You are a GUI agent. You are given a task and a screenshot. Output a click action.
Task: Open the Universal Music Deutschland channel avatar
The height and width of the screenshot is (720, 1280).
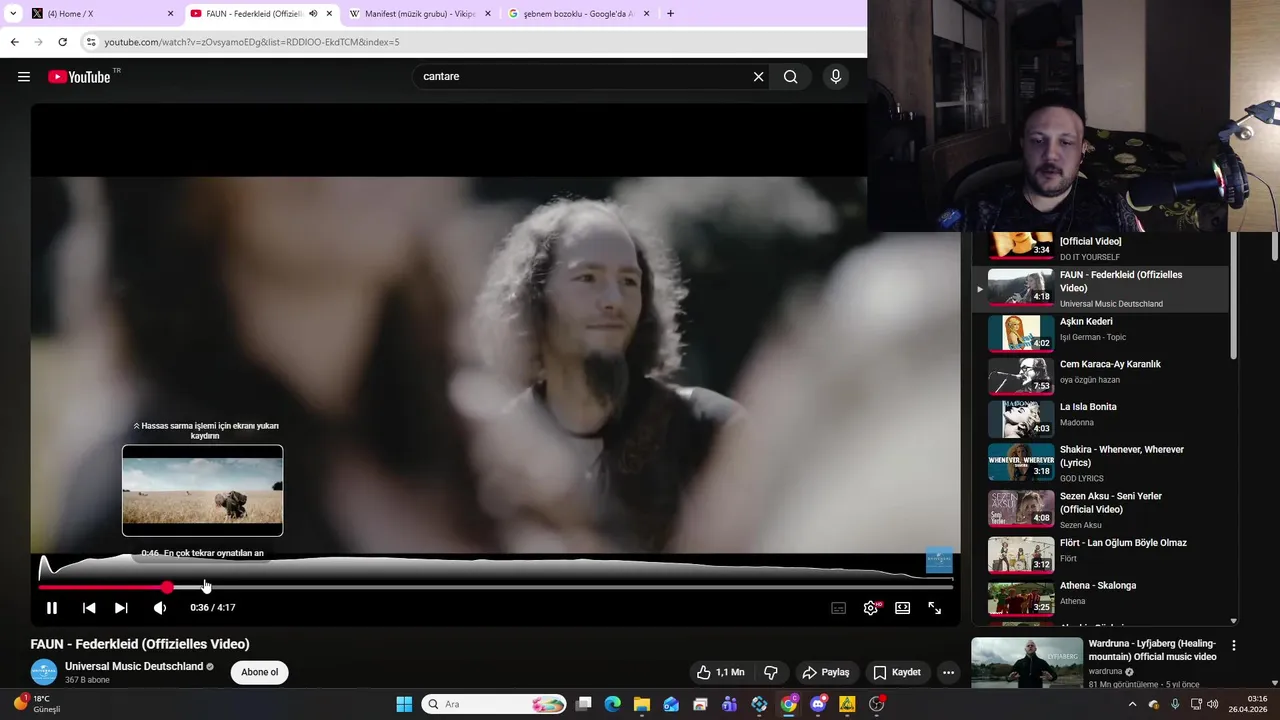click(x=44, y=672)
